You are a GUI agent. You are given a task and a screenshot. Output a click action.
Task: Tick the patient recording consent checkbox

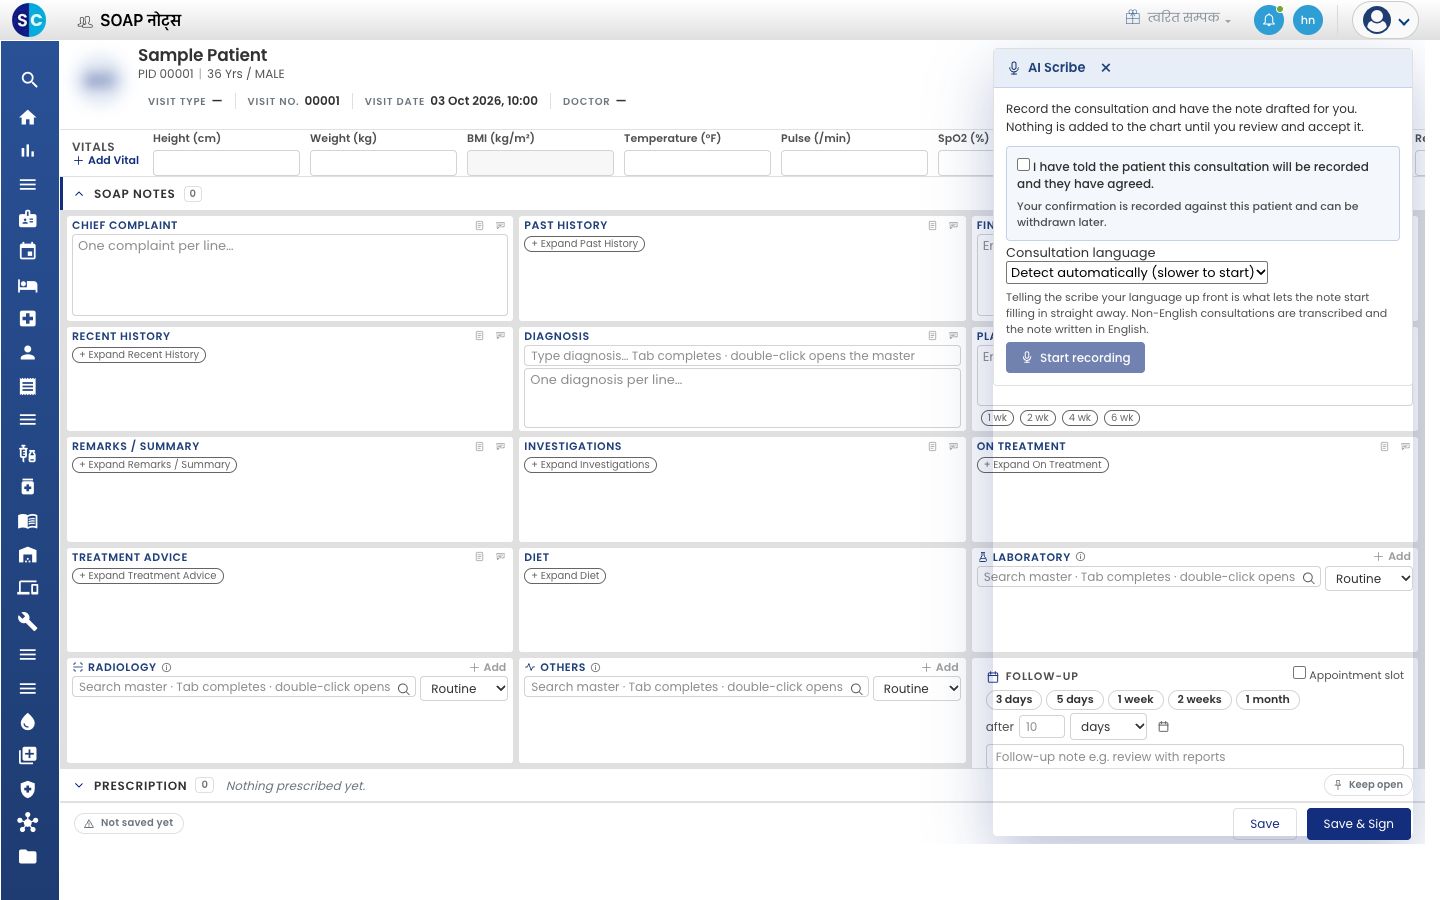coord(1023,165)
